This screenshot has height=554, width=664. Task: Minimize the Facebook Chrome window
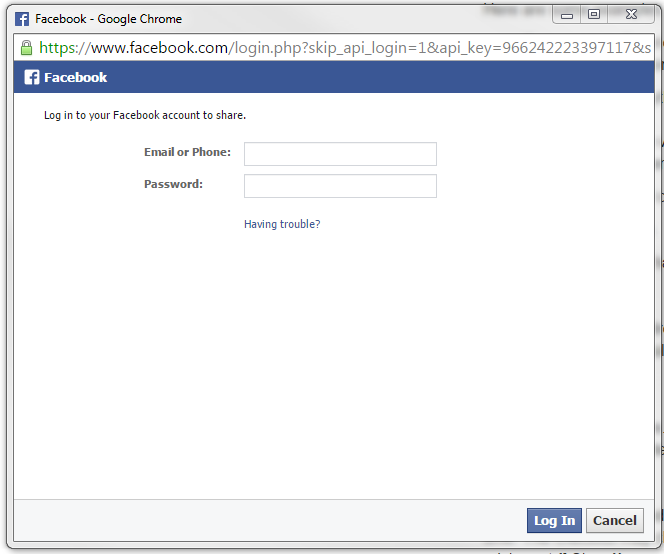(x=567, y=15)
